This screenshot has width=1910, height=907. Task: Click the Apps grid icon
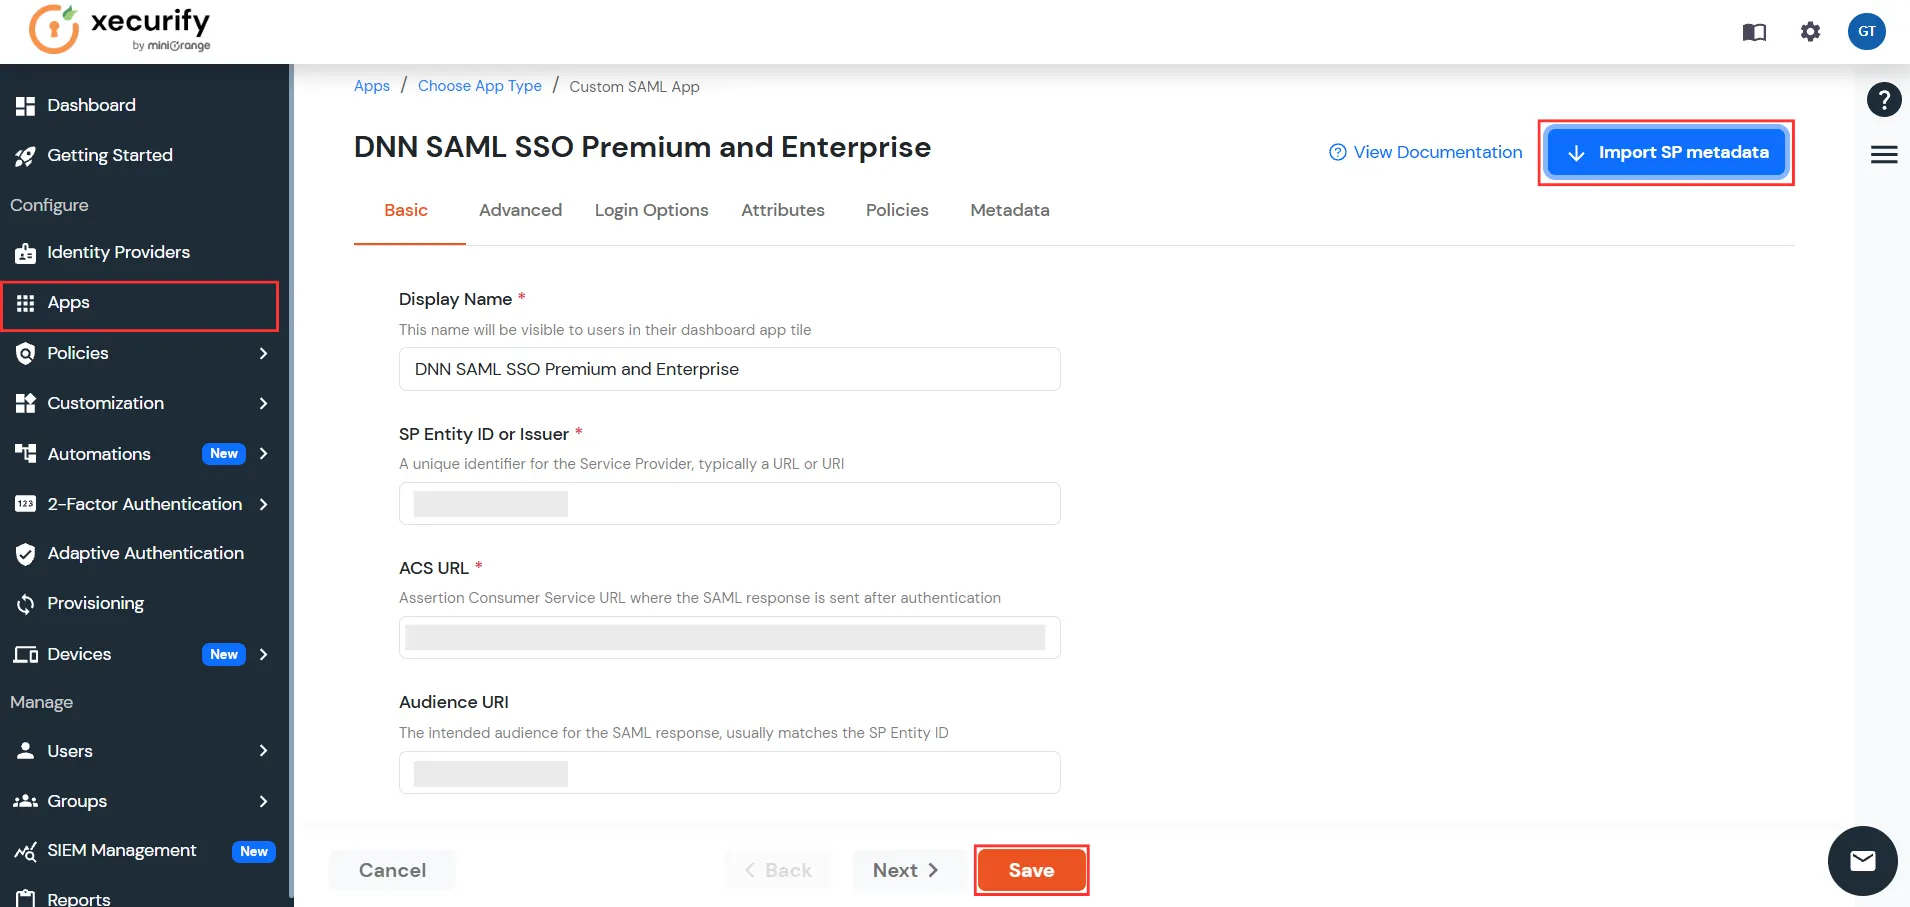tap(25, 303)
